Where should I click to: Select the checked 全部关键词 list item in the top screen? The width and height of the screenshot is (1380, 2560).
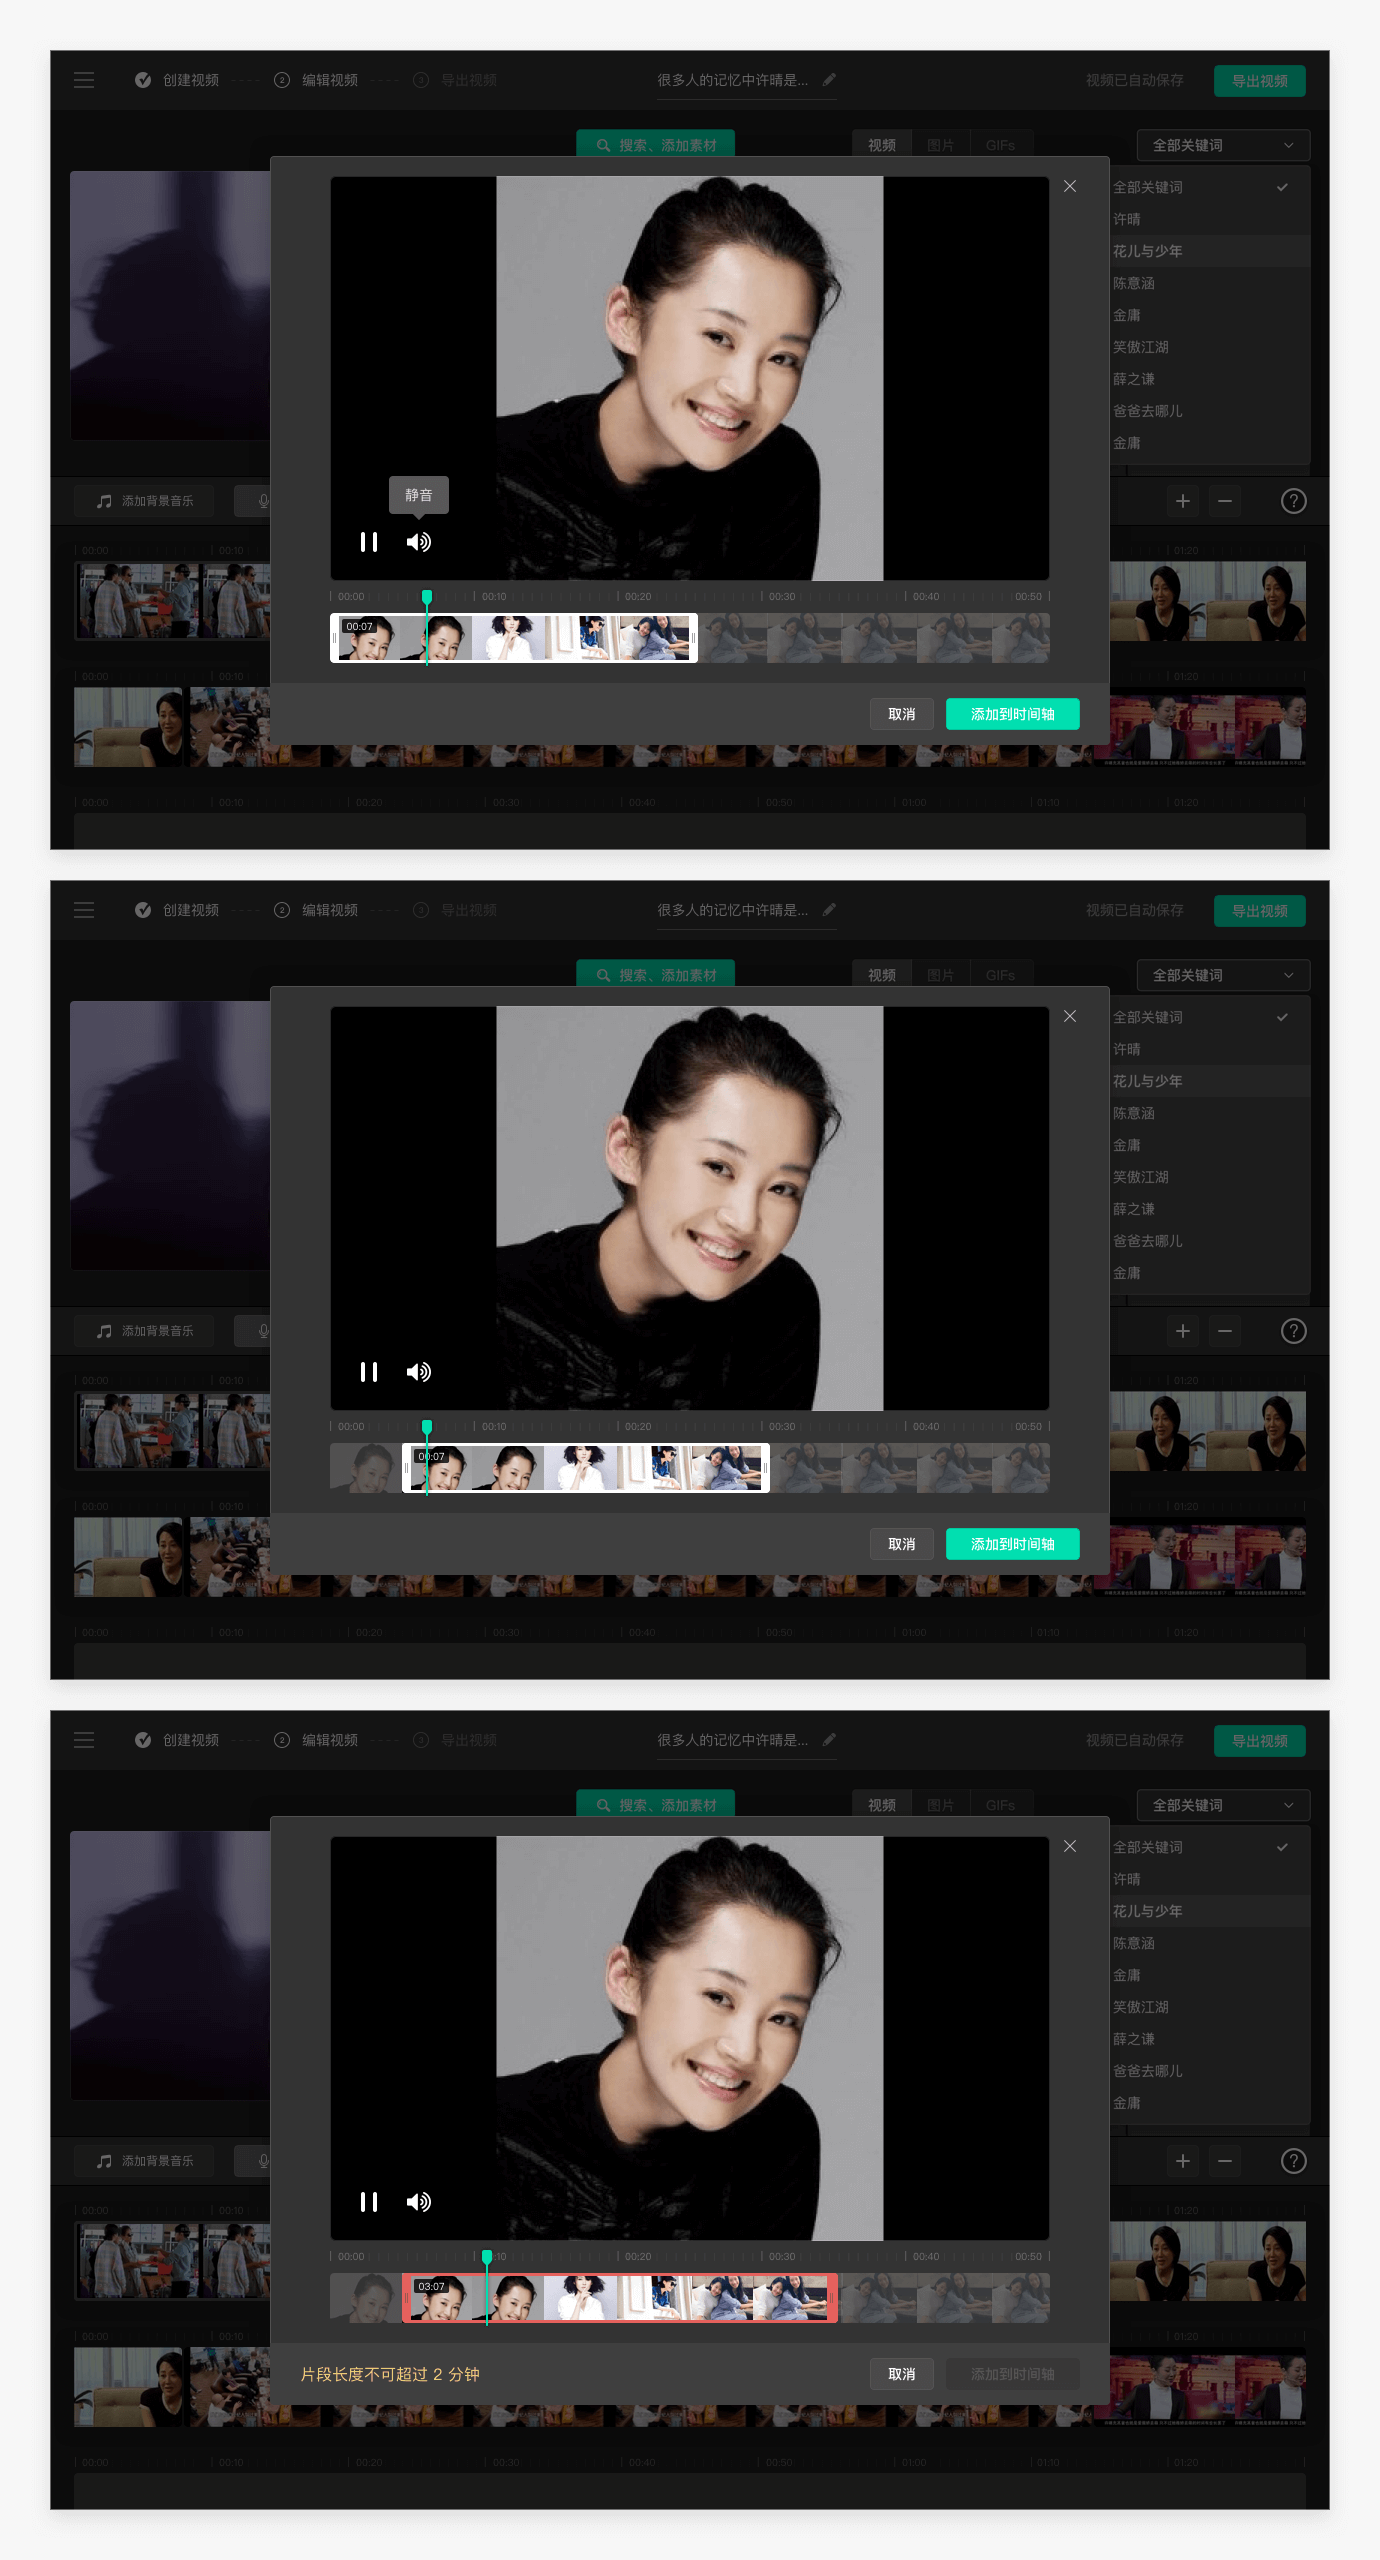pyautogui.click(x=1200, y=188)
